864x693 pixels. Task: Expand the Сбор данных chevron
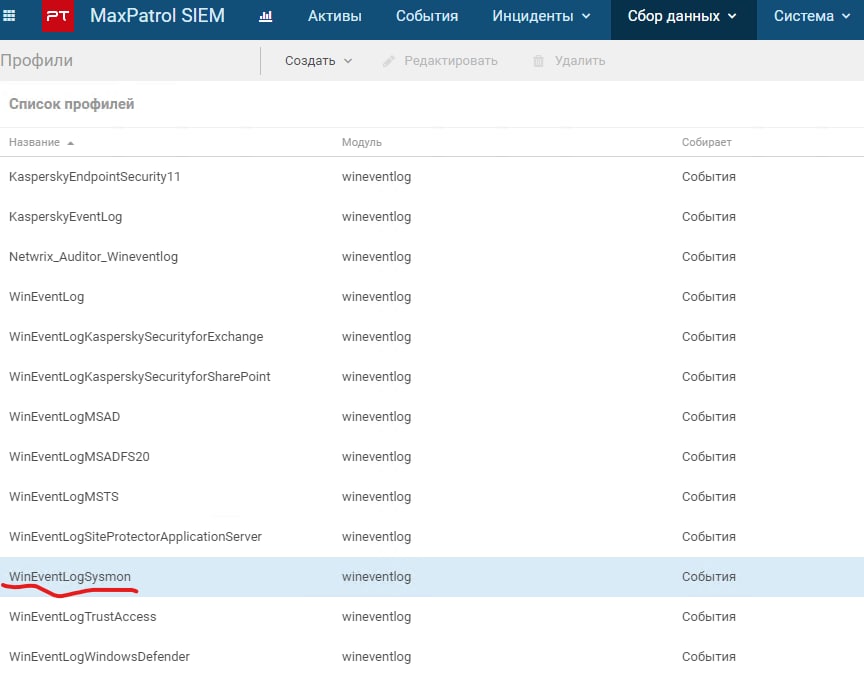pos(732,17)
